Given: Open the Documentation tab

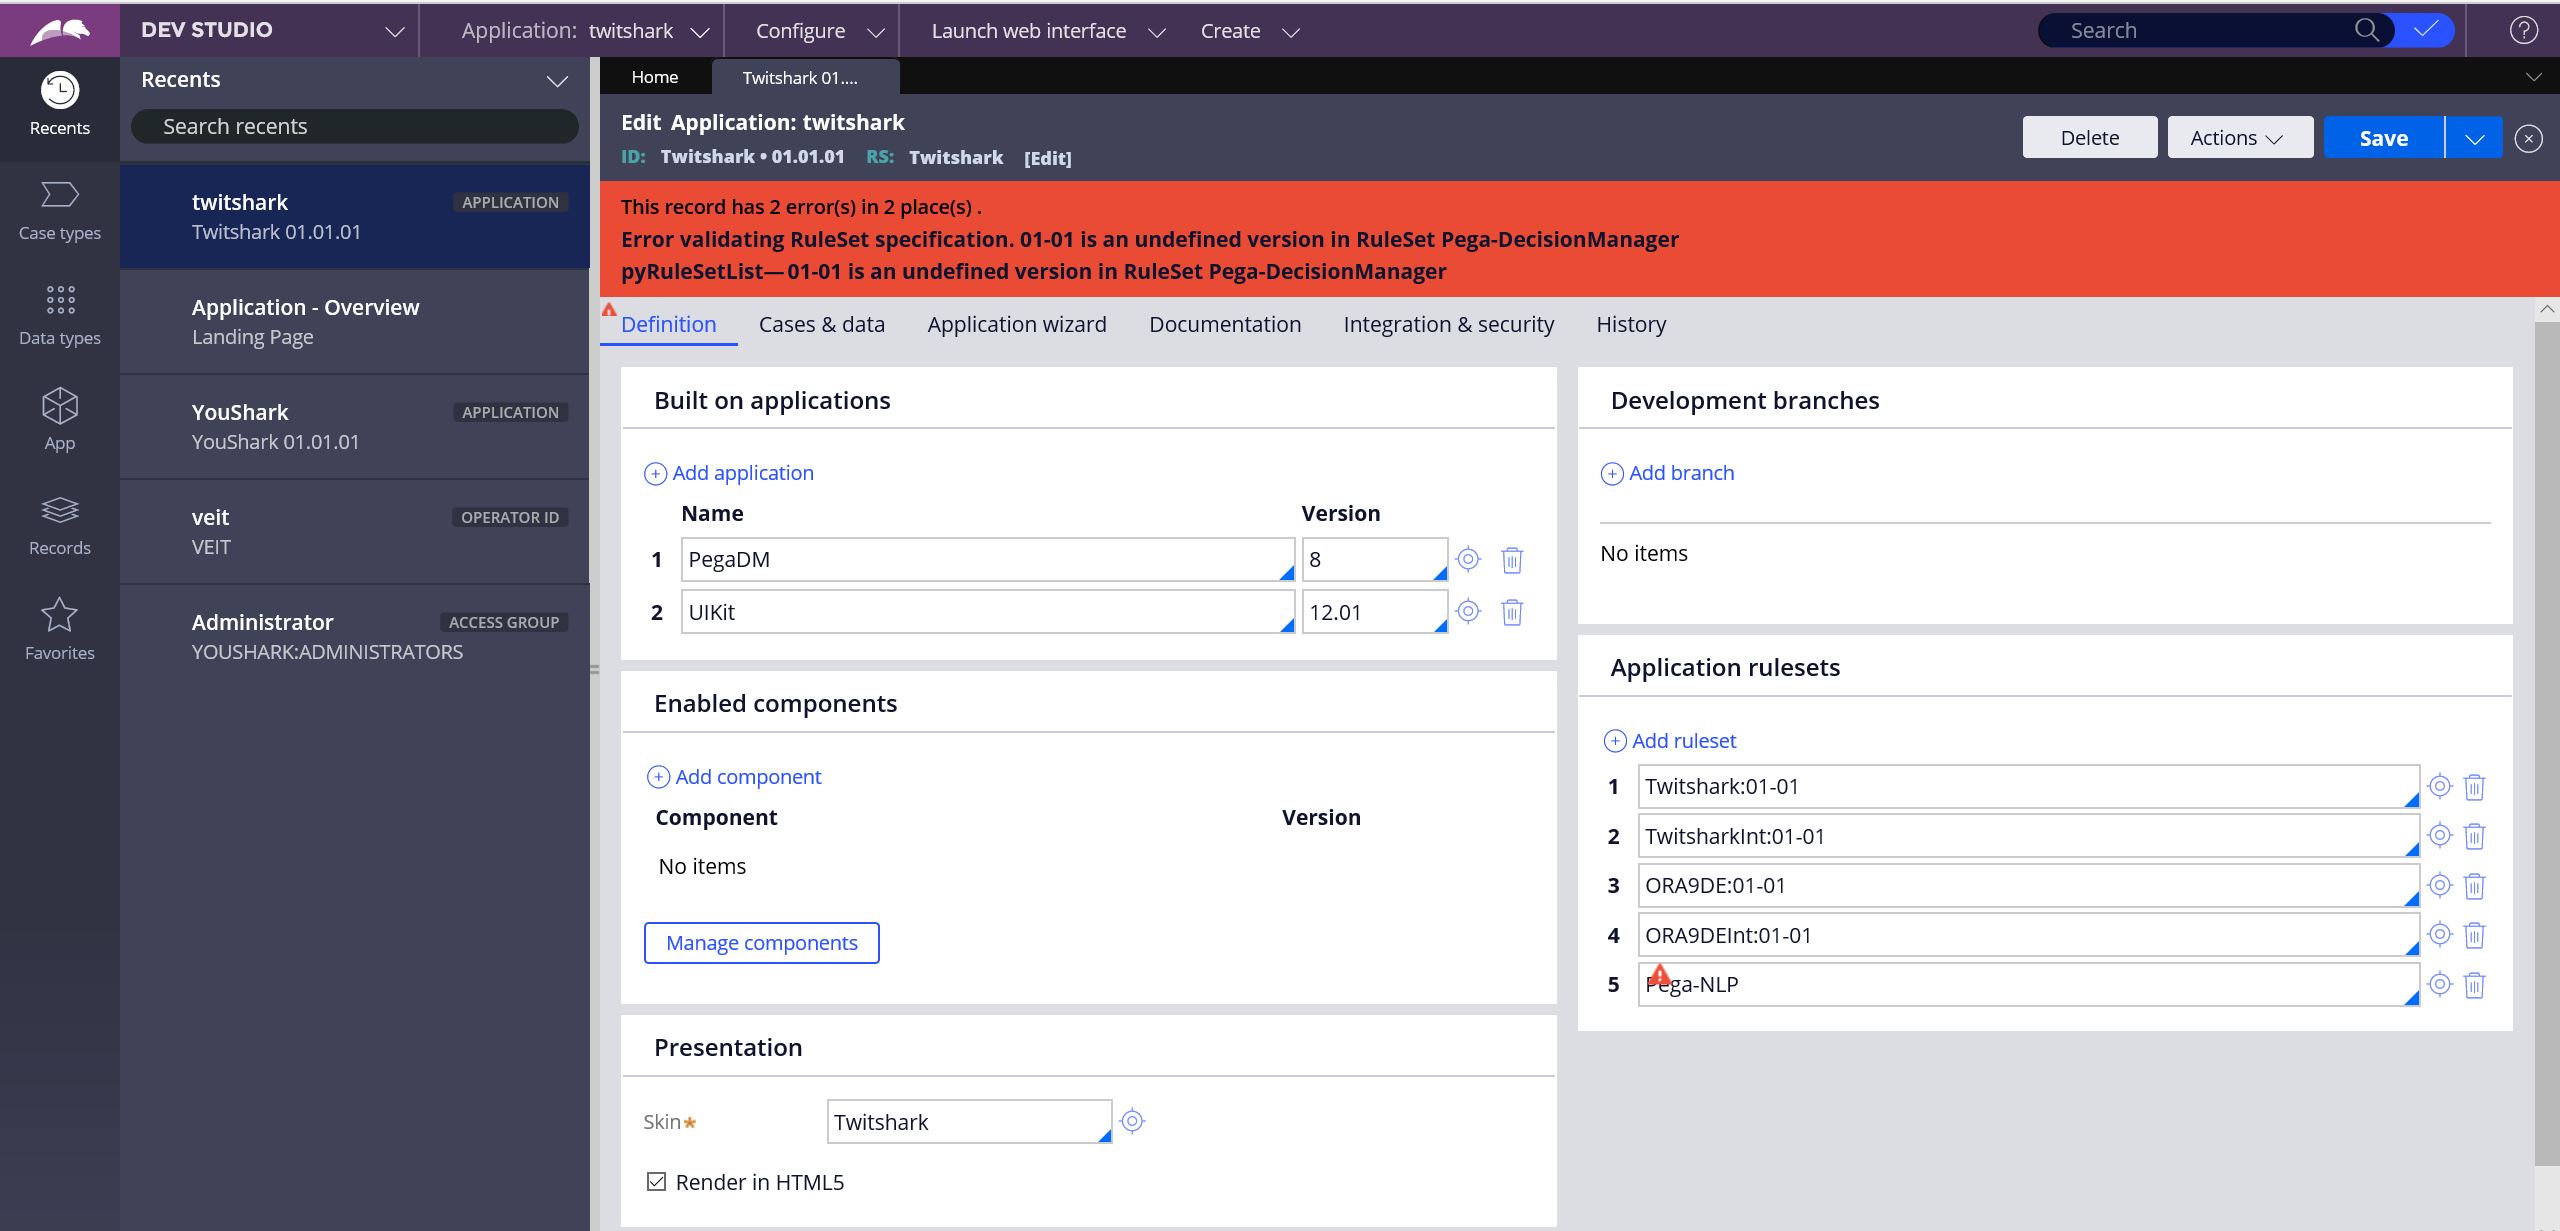Looking at the screenshot, I should click(1224, 324).
